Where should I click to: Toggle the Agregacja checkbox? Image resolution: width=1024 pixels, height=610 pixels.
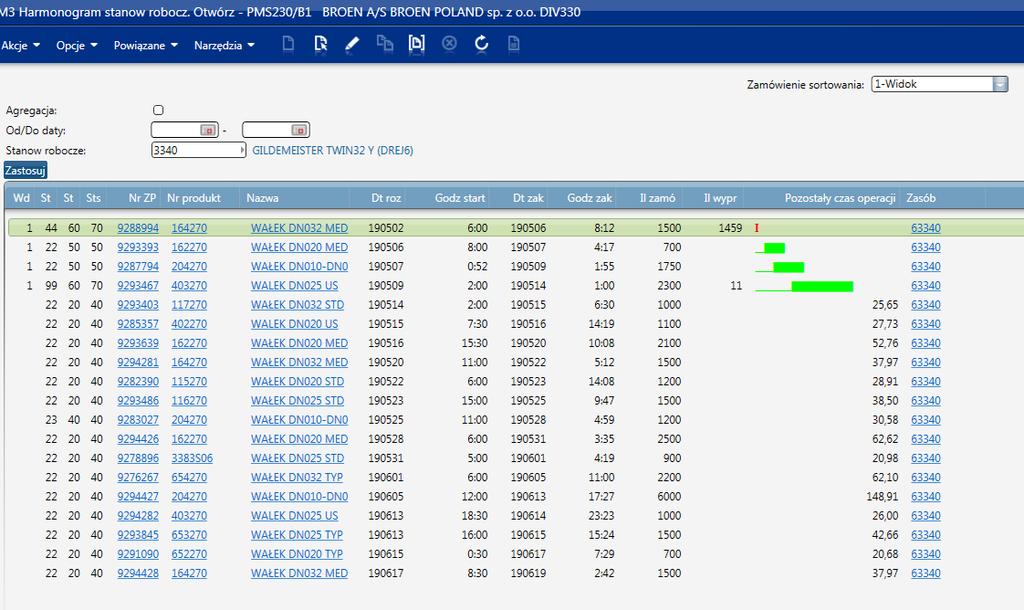[158, 110]
